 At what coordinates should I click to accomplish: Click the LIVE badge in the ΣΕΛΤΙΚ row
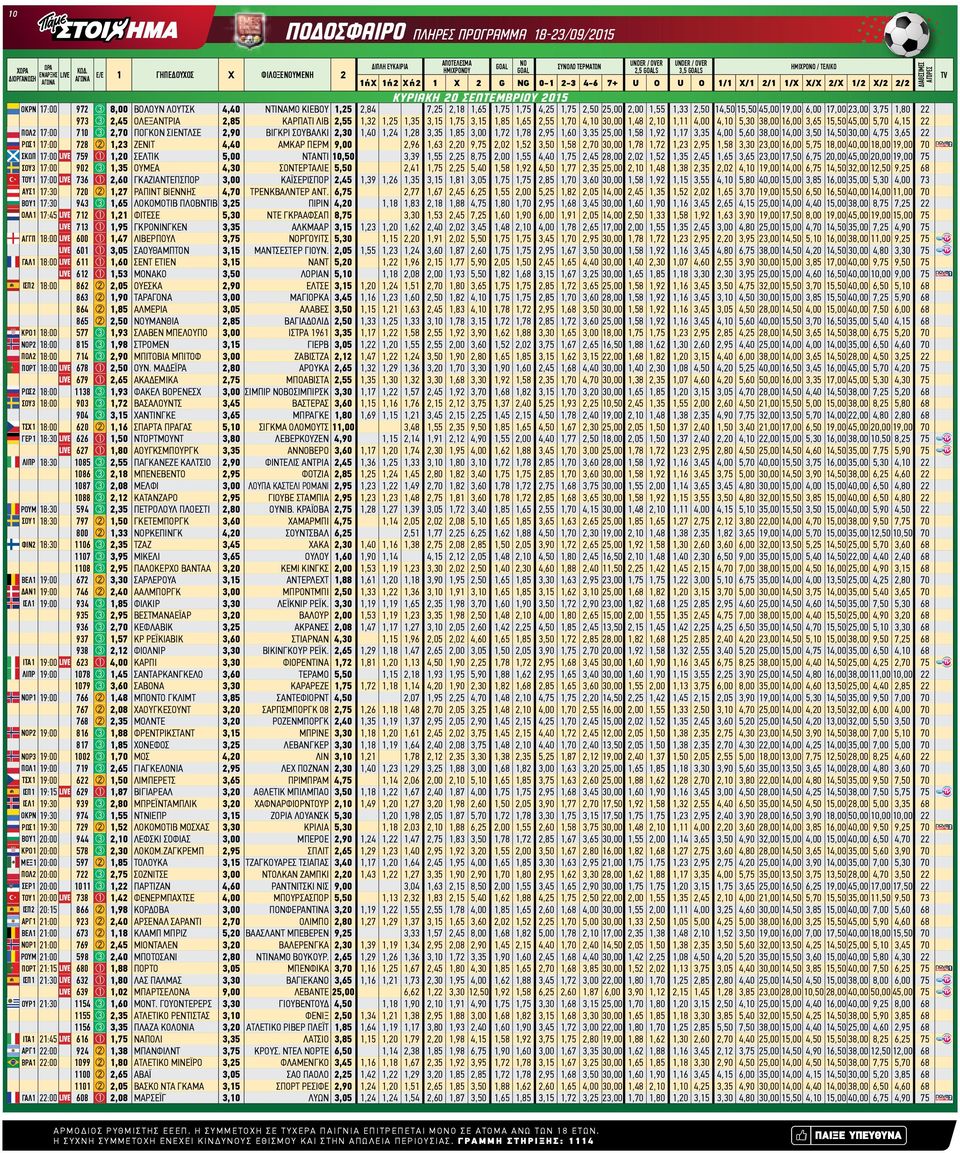(x=65, y=156)
